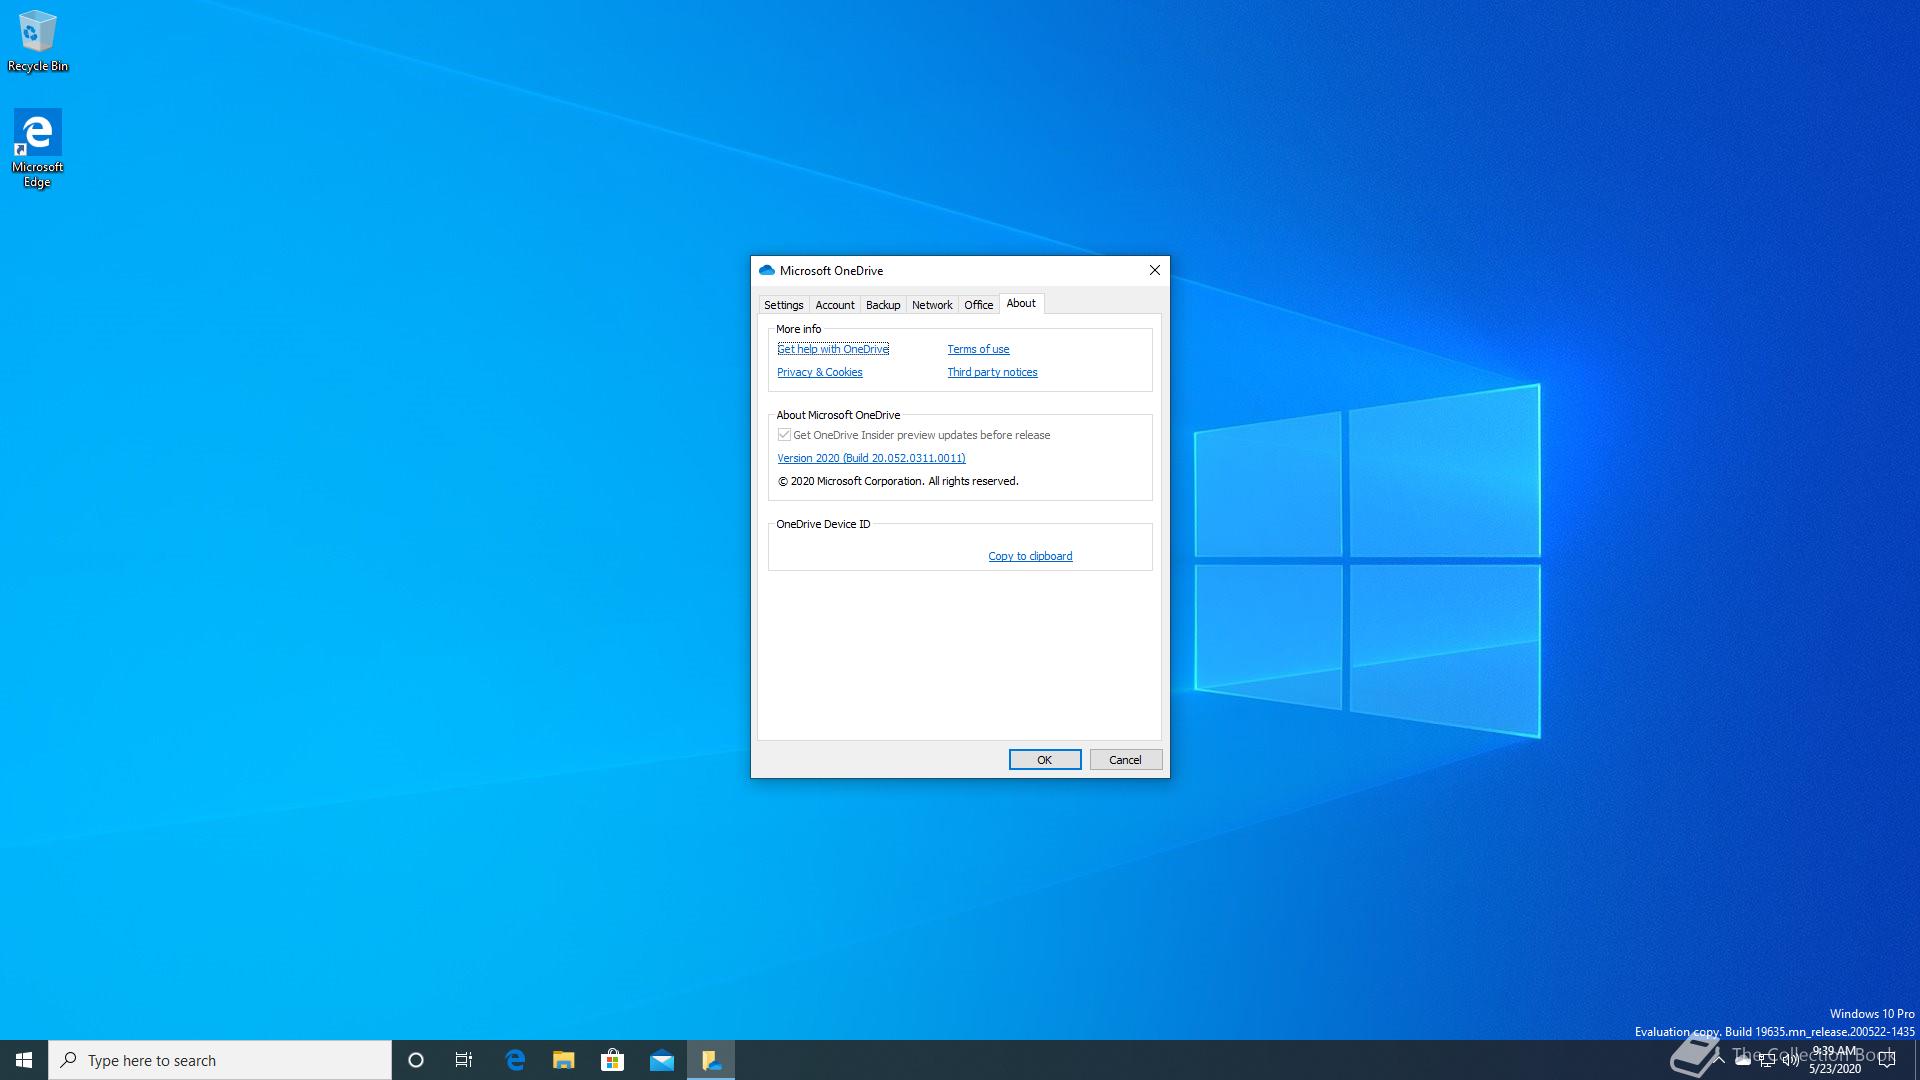The width and height of the screenshot is (1920, 1080).
Task: Switch to the Office tab
Action: pos(979,305)
